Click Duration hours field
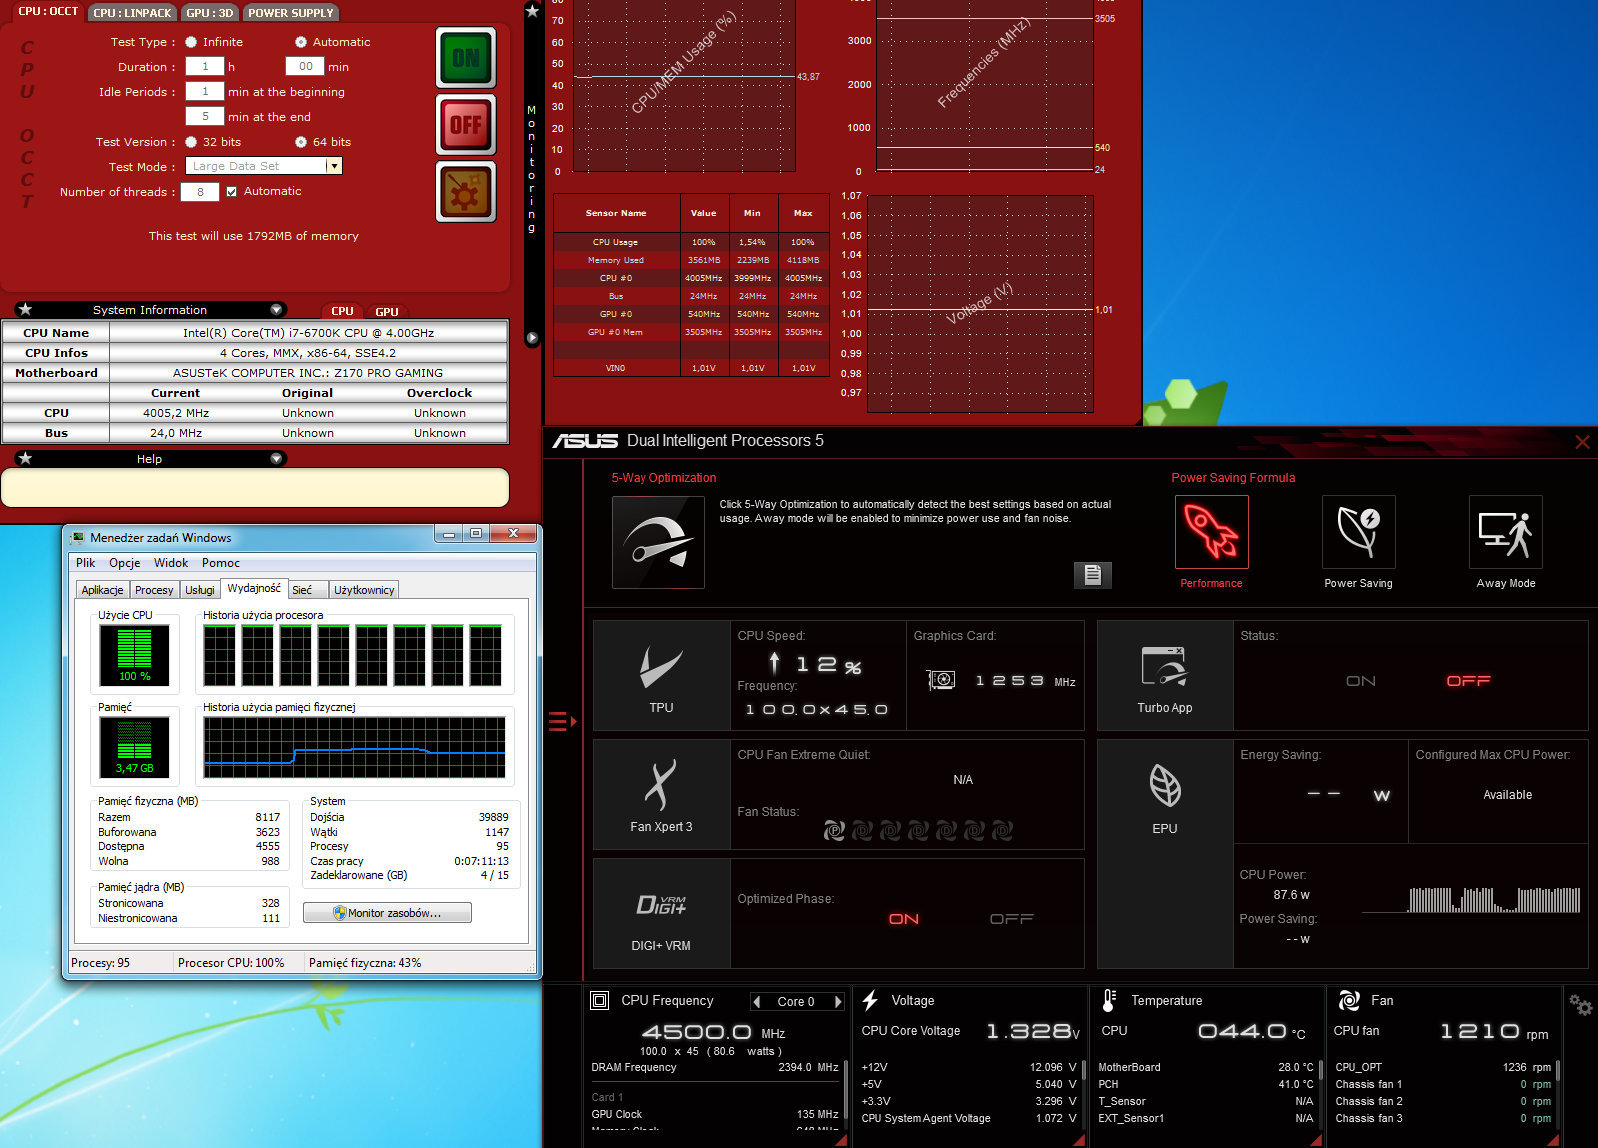This screenshot has height=1148, width=1598. pyautogui.click(x=205, y=67)
